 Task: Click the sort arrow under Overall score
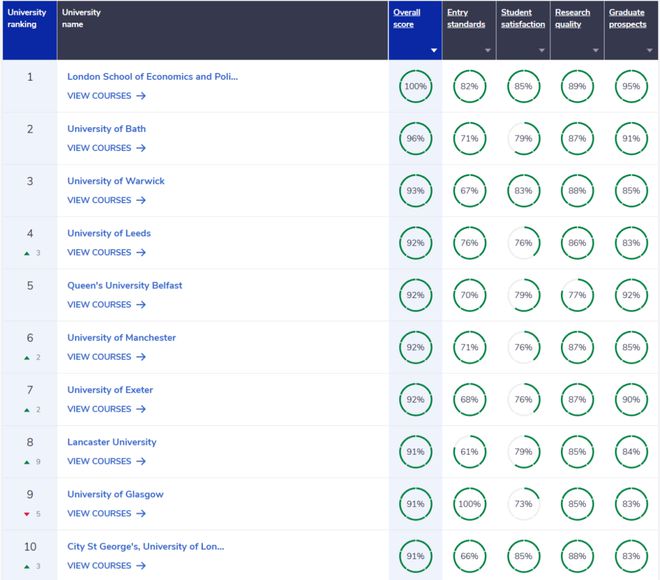[434, 51]
